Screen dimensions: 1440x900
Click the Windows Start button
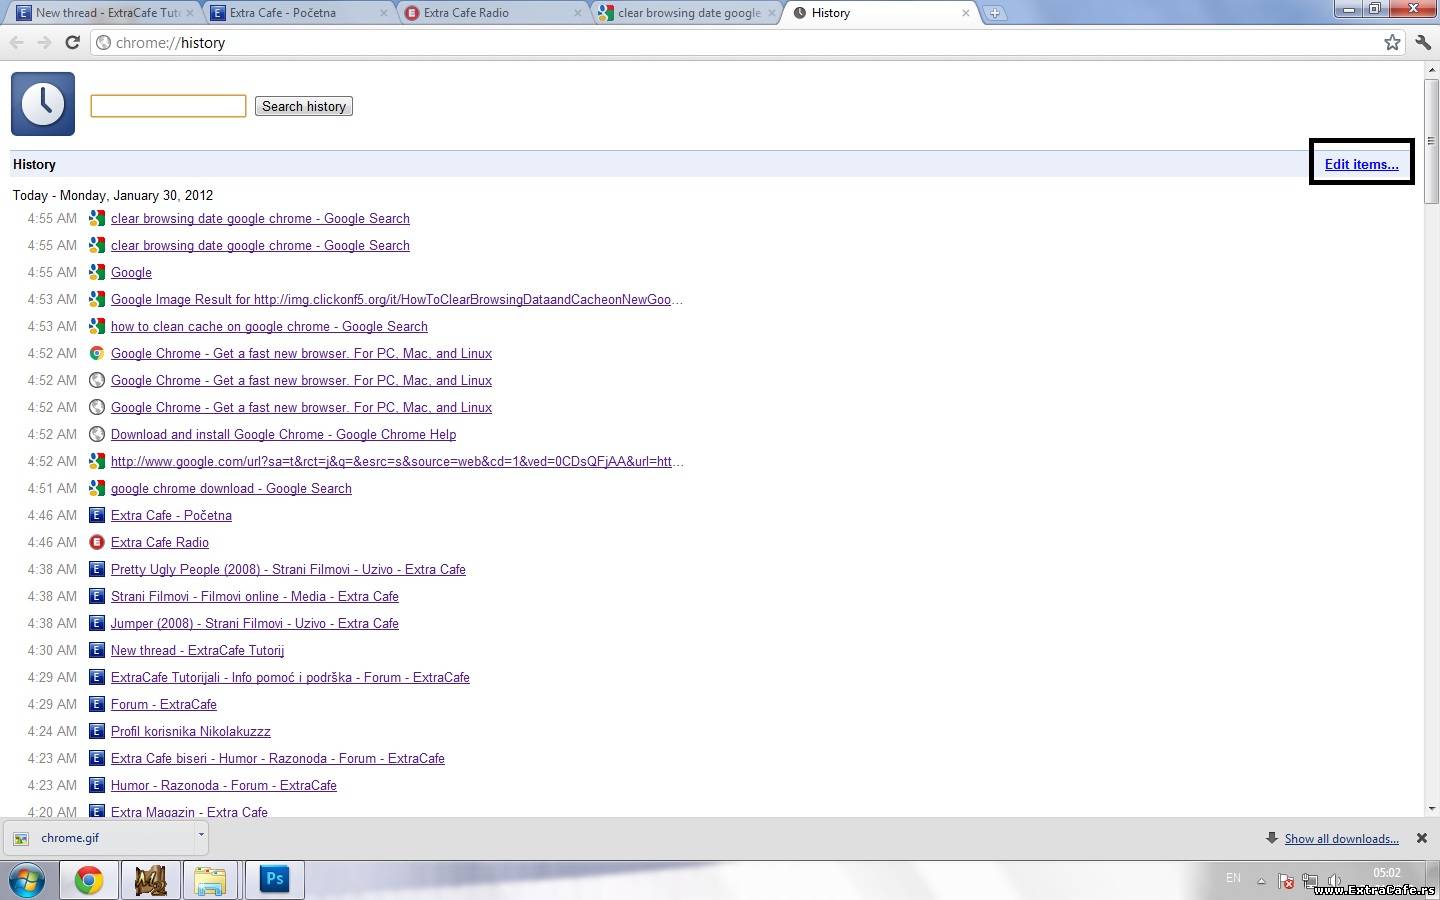pyautogui.click(x=28, y=880)
